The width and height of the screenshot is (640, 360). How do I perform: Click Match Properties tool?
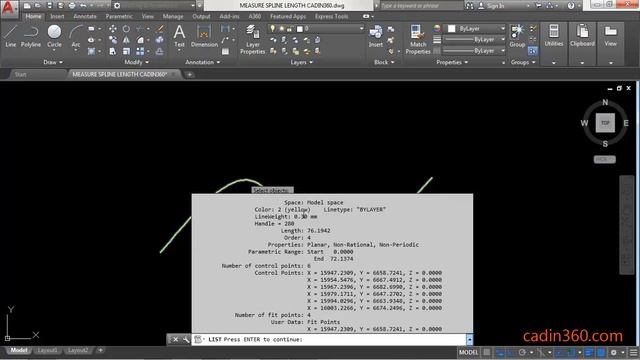[418, 39]
